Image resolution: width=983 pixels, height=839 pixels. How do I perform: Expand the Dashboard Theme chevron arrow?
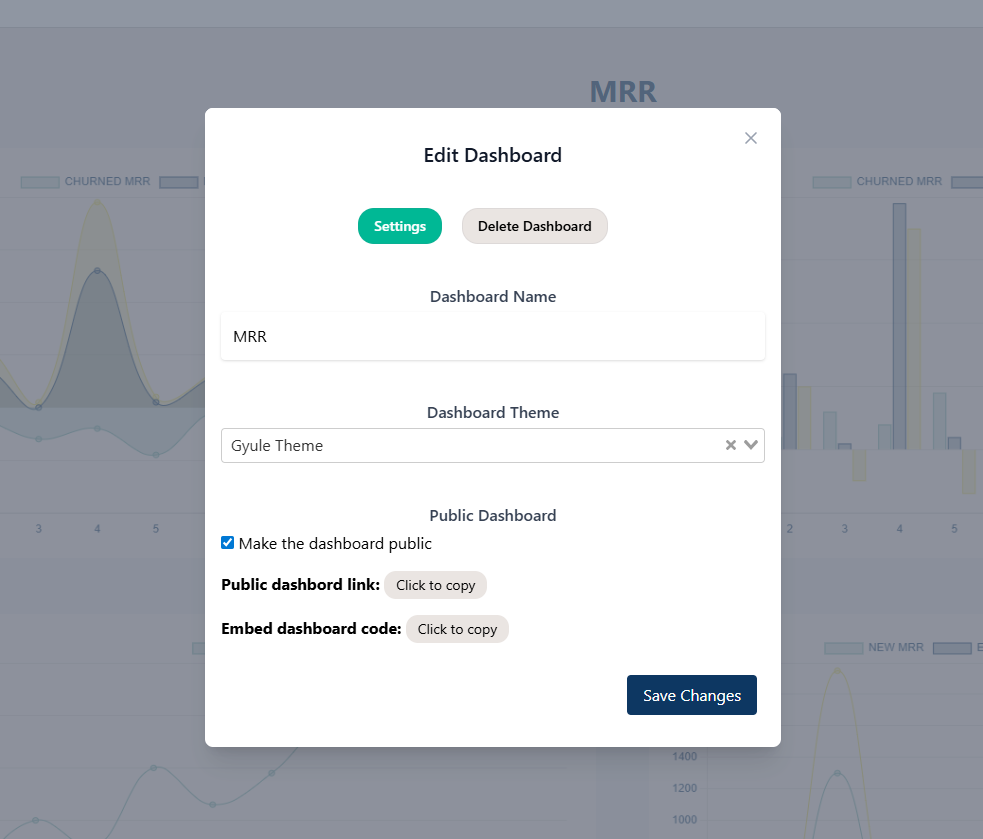pos(751,445)
